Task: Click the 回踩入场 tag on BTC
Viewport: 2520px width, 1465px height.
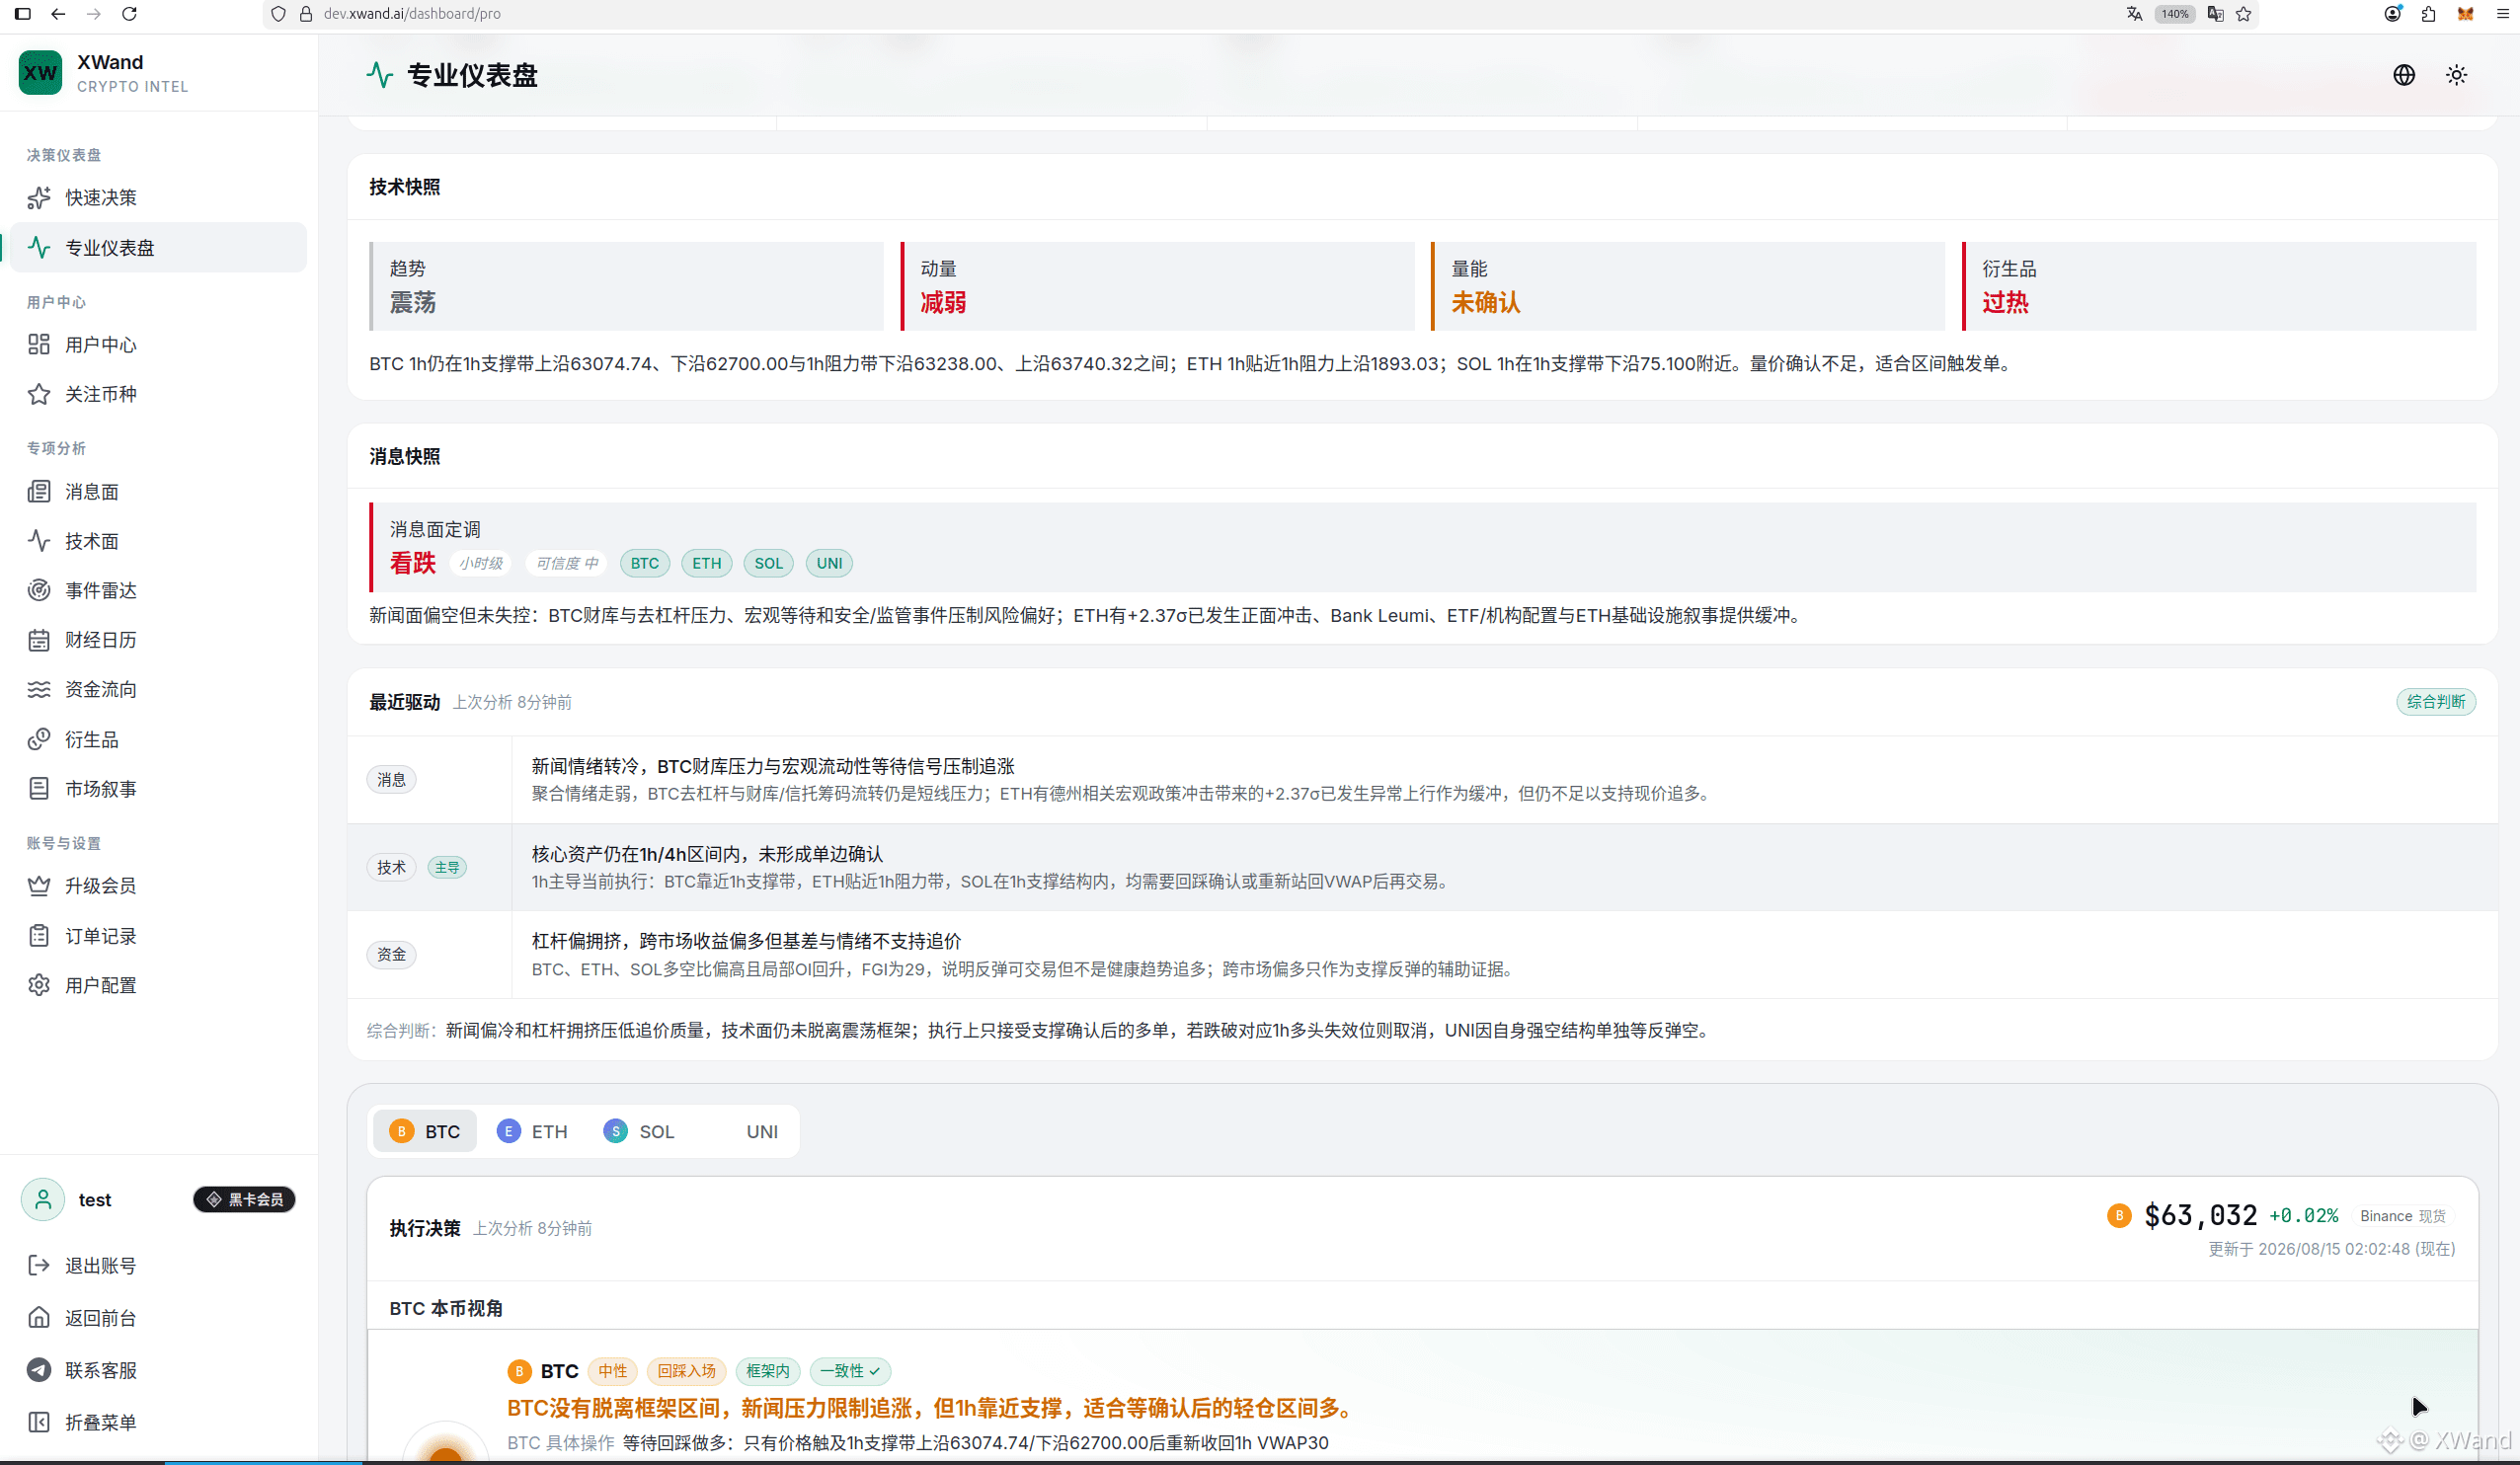Action: point(686,1371)
